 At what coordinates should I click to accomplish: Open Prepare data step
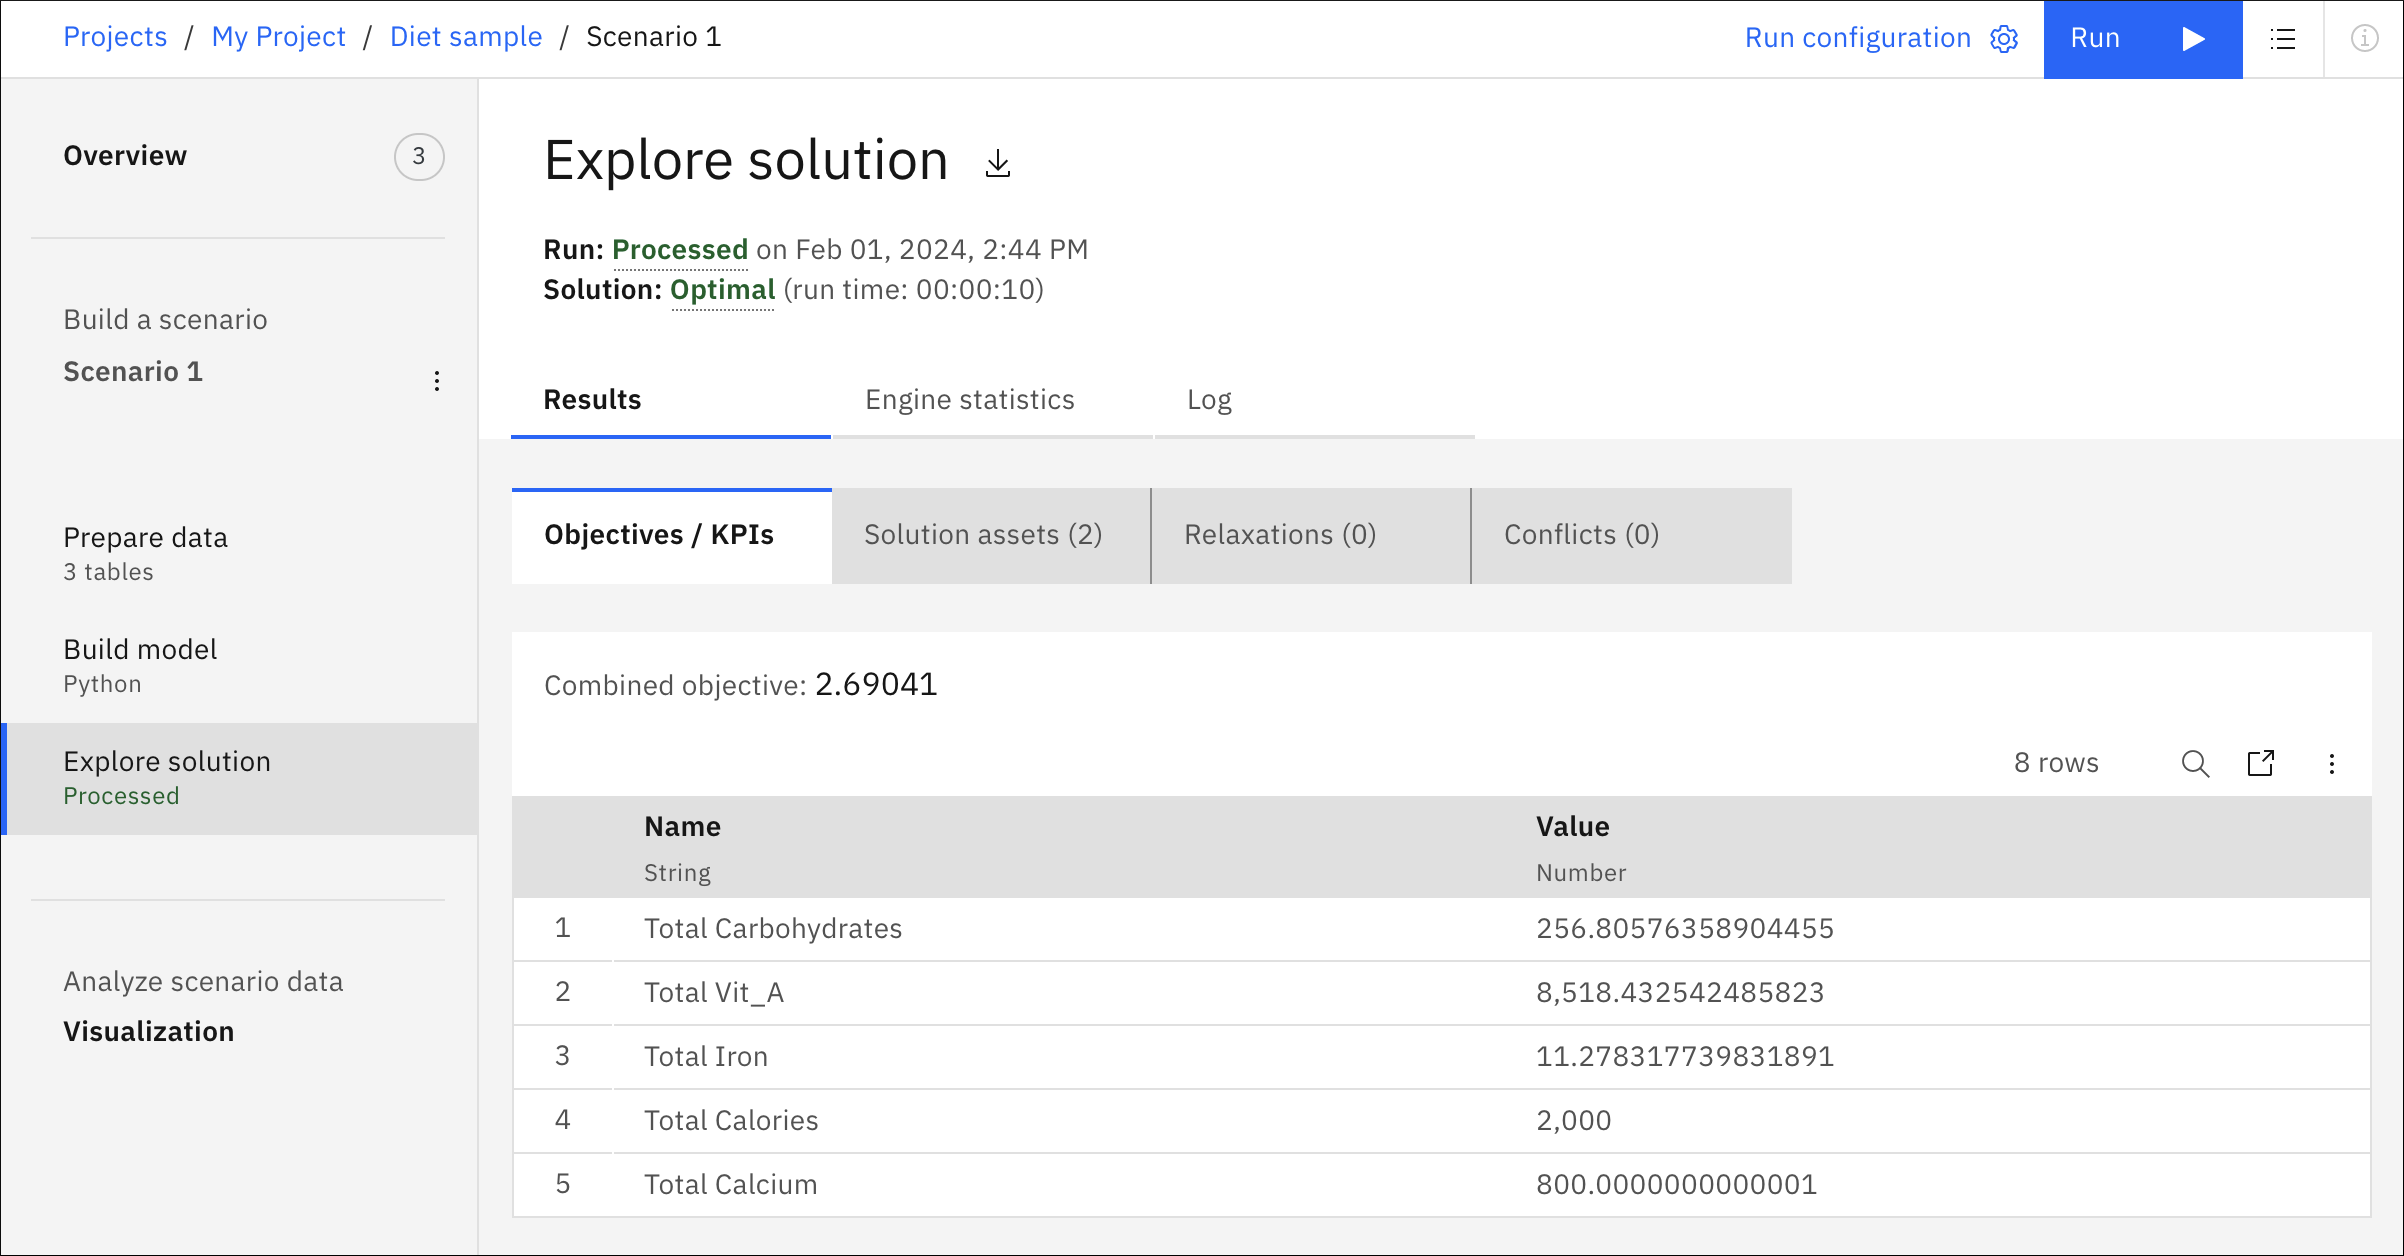[x=240, y=555]
